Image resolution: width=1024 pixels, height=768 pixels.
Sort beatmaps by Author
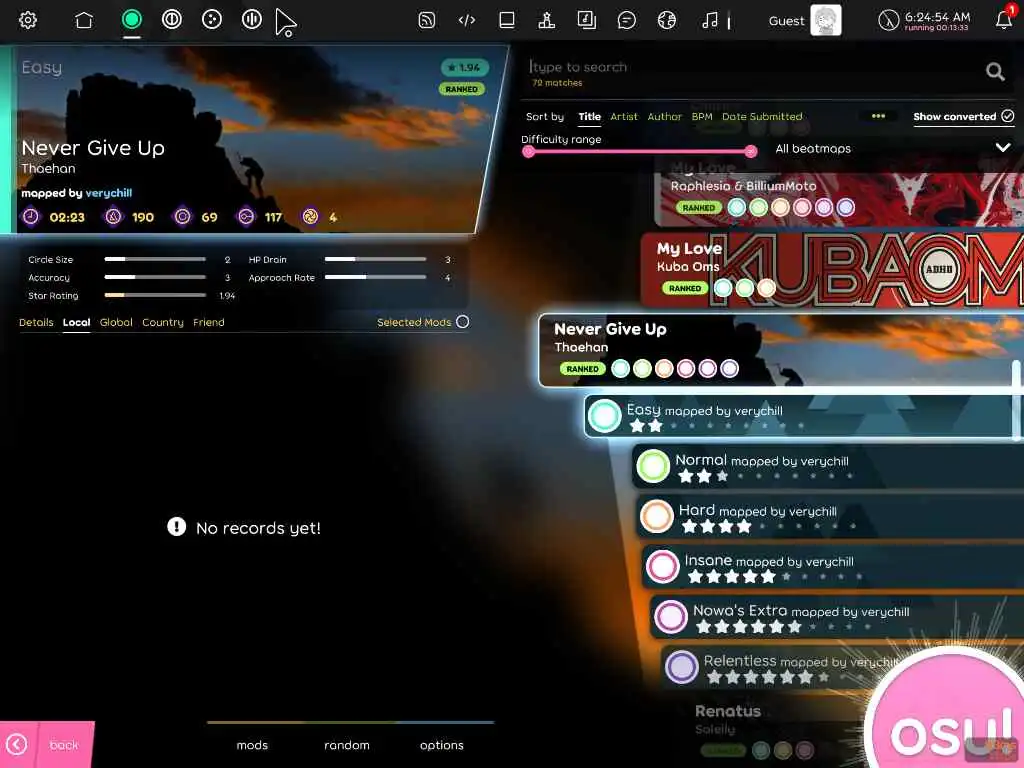tap(665, 117)
